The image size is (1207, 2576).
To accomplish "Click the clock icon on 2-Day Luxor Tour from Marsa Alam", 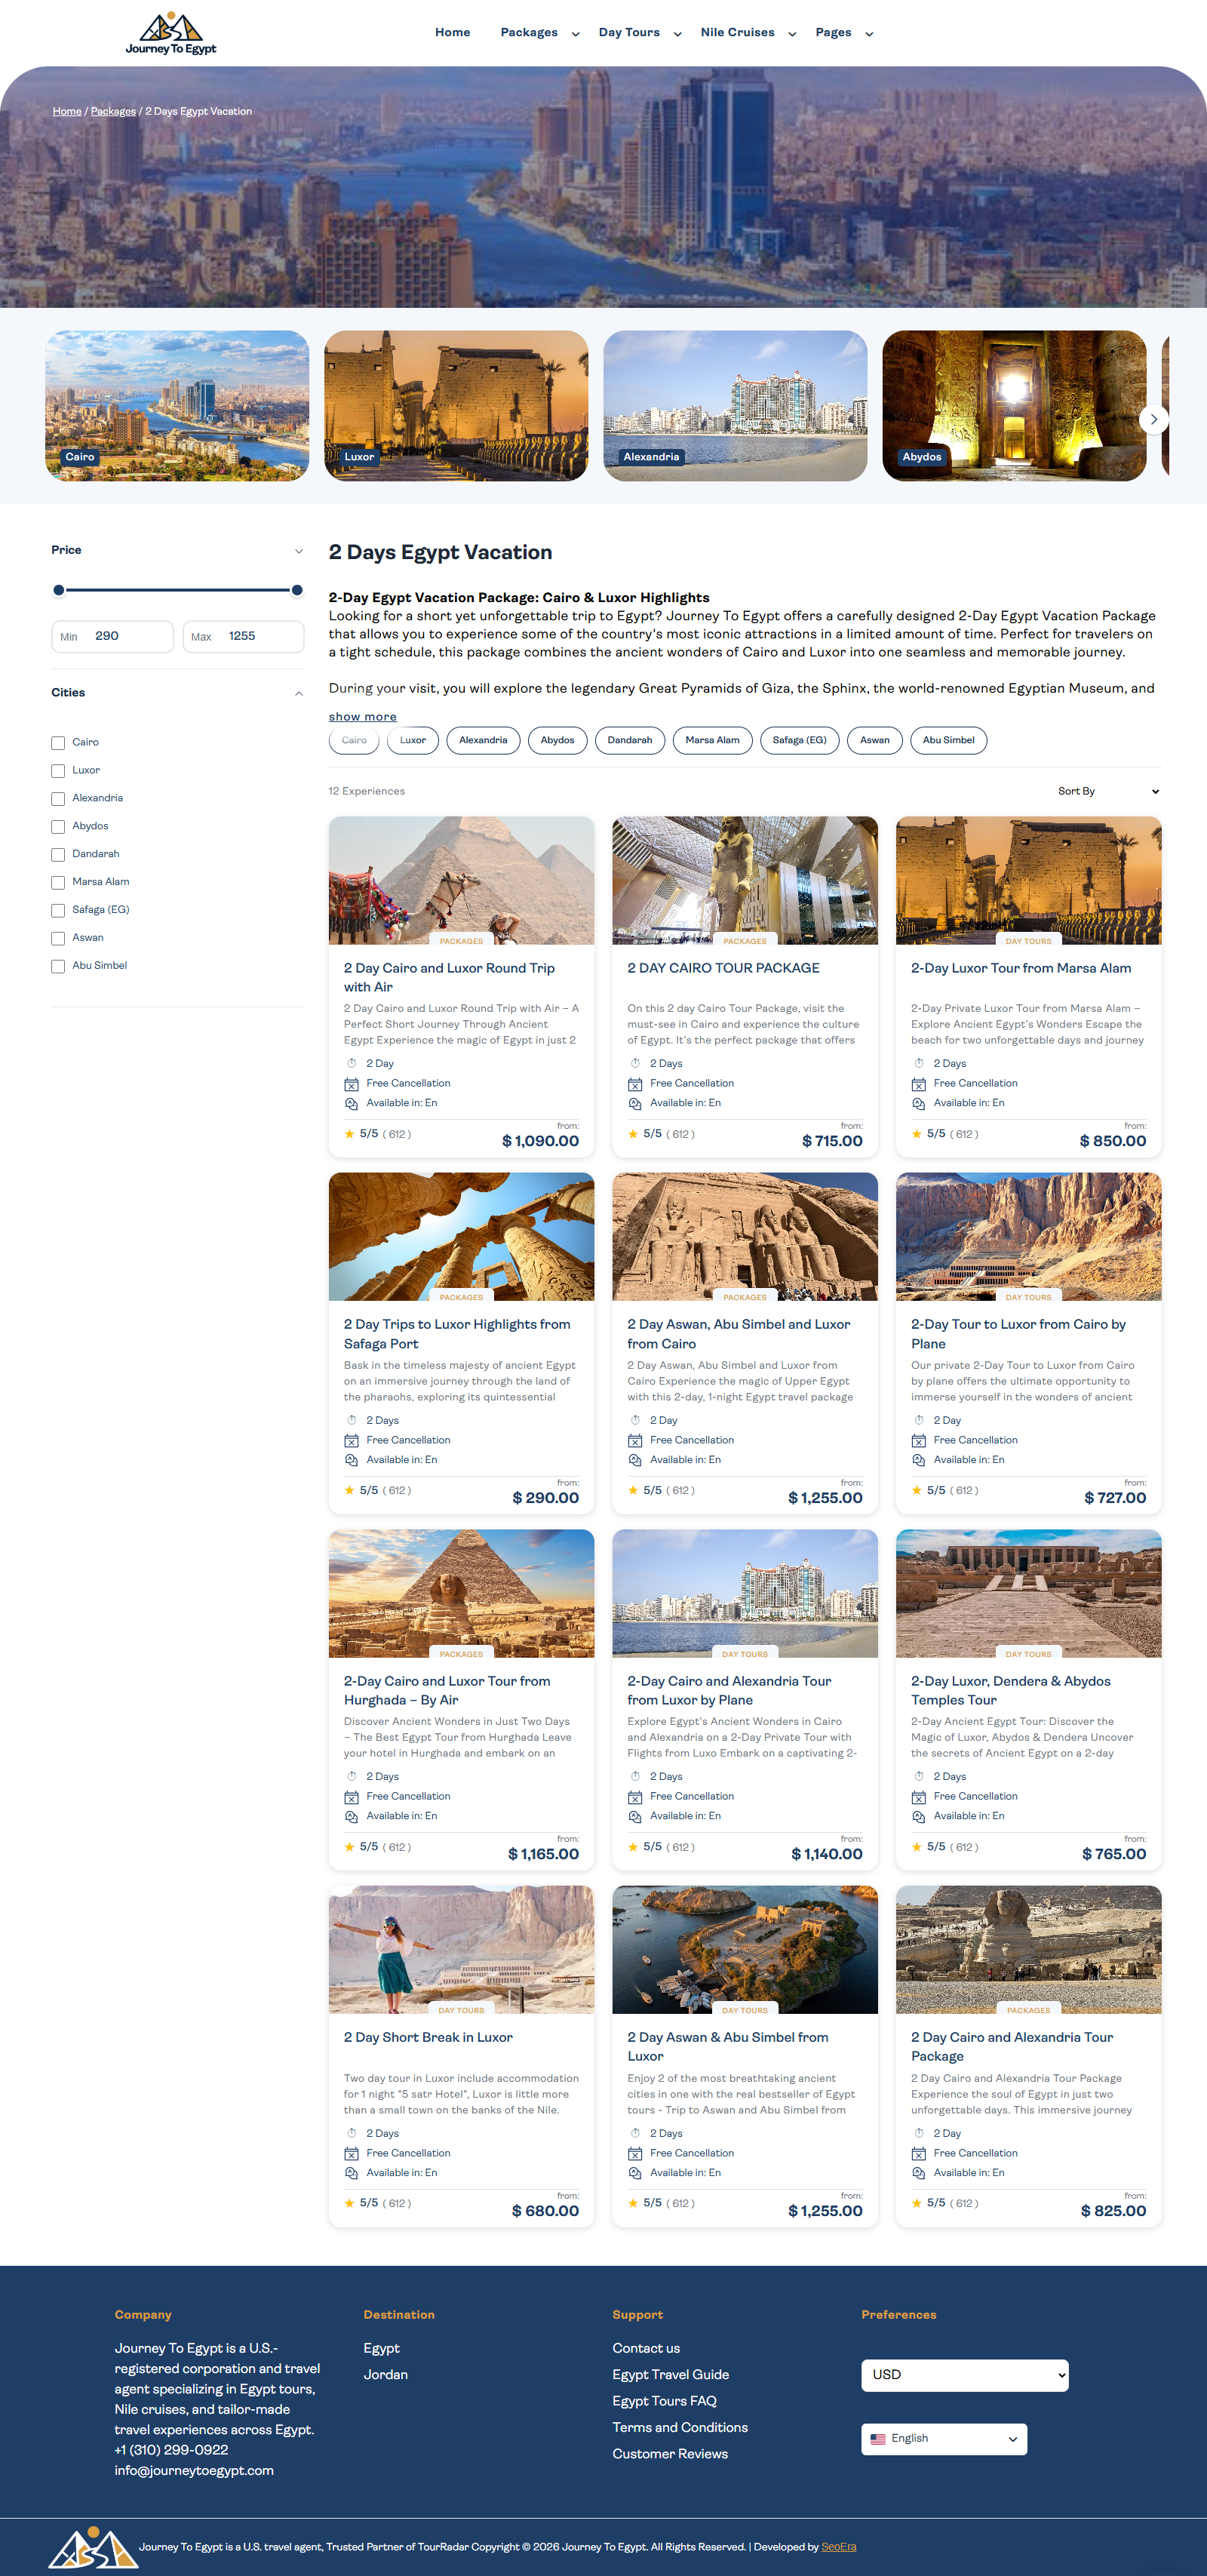I will pos(918,1063).
